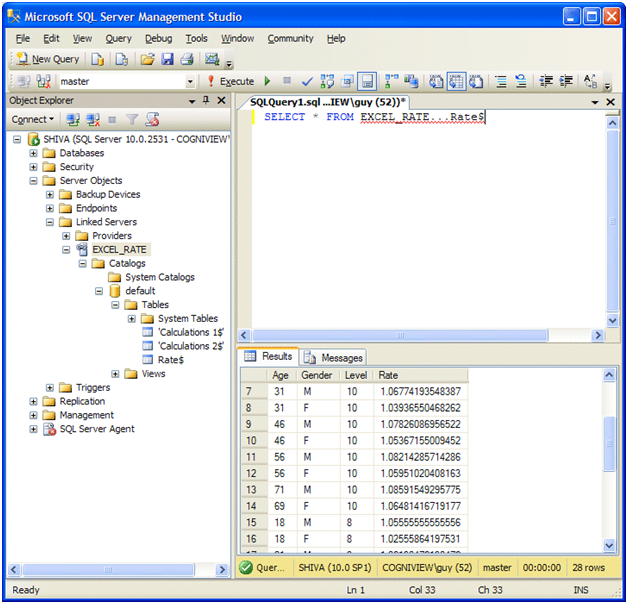This screenshot has height=604, width=628.
Task: Click the Execute button
Action: click(x=231, y=82)
